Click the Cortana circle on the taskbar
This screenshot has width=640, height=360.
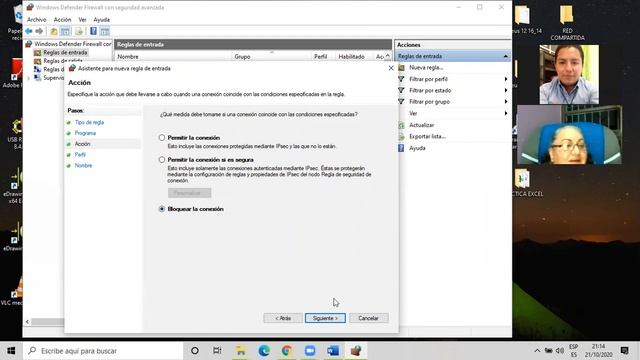(195, 351)
